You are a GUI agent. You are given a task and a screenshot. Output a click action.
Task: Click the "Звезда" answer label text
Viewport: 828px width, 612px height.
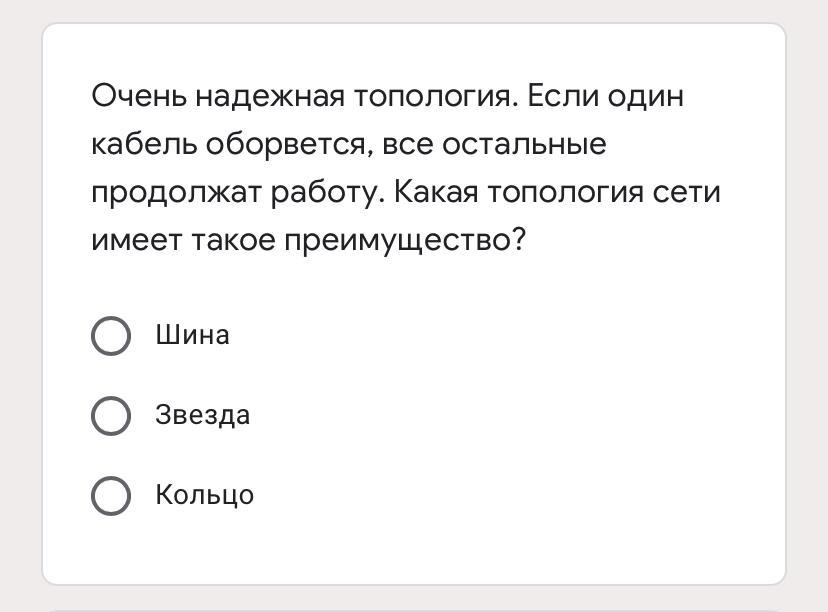[x=202, y=415]
